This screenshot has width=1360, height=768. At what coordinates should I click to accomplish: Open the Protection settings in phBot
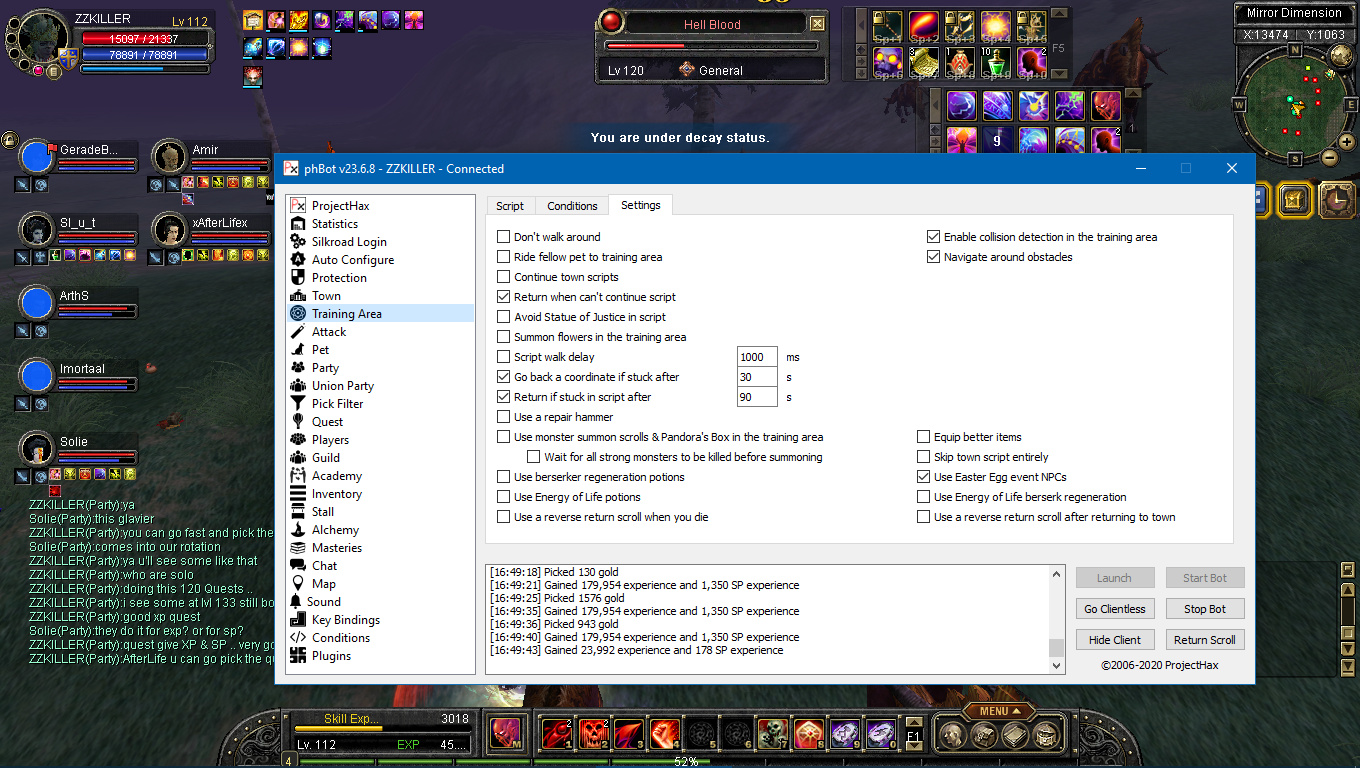(338, 278)
